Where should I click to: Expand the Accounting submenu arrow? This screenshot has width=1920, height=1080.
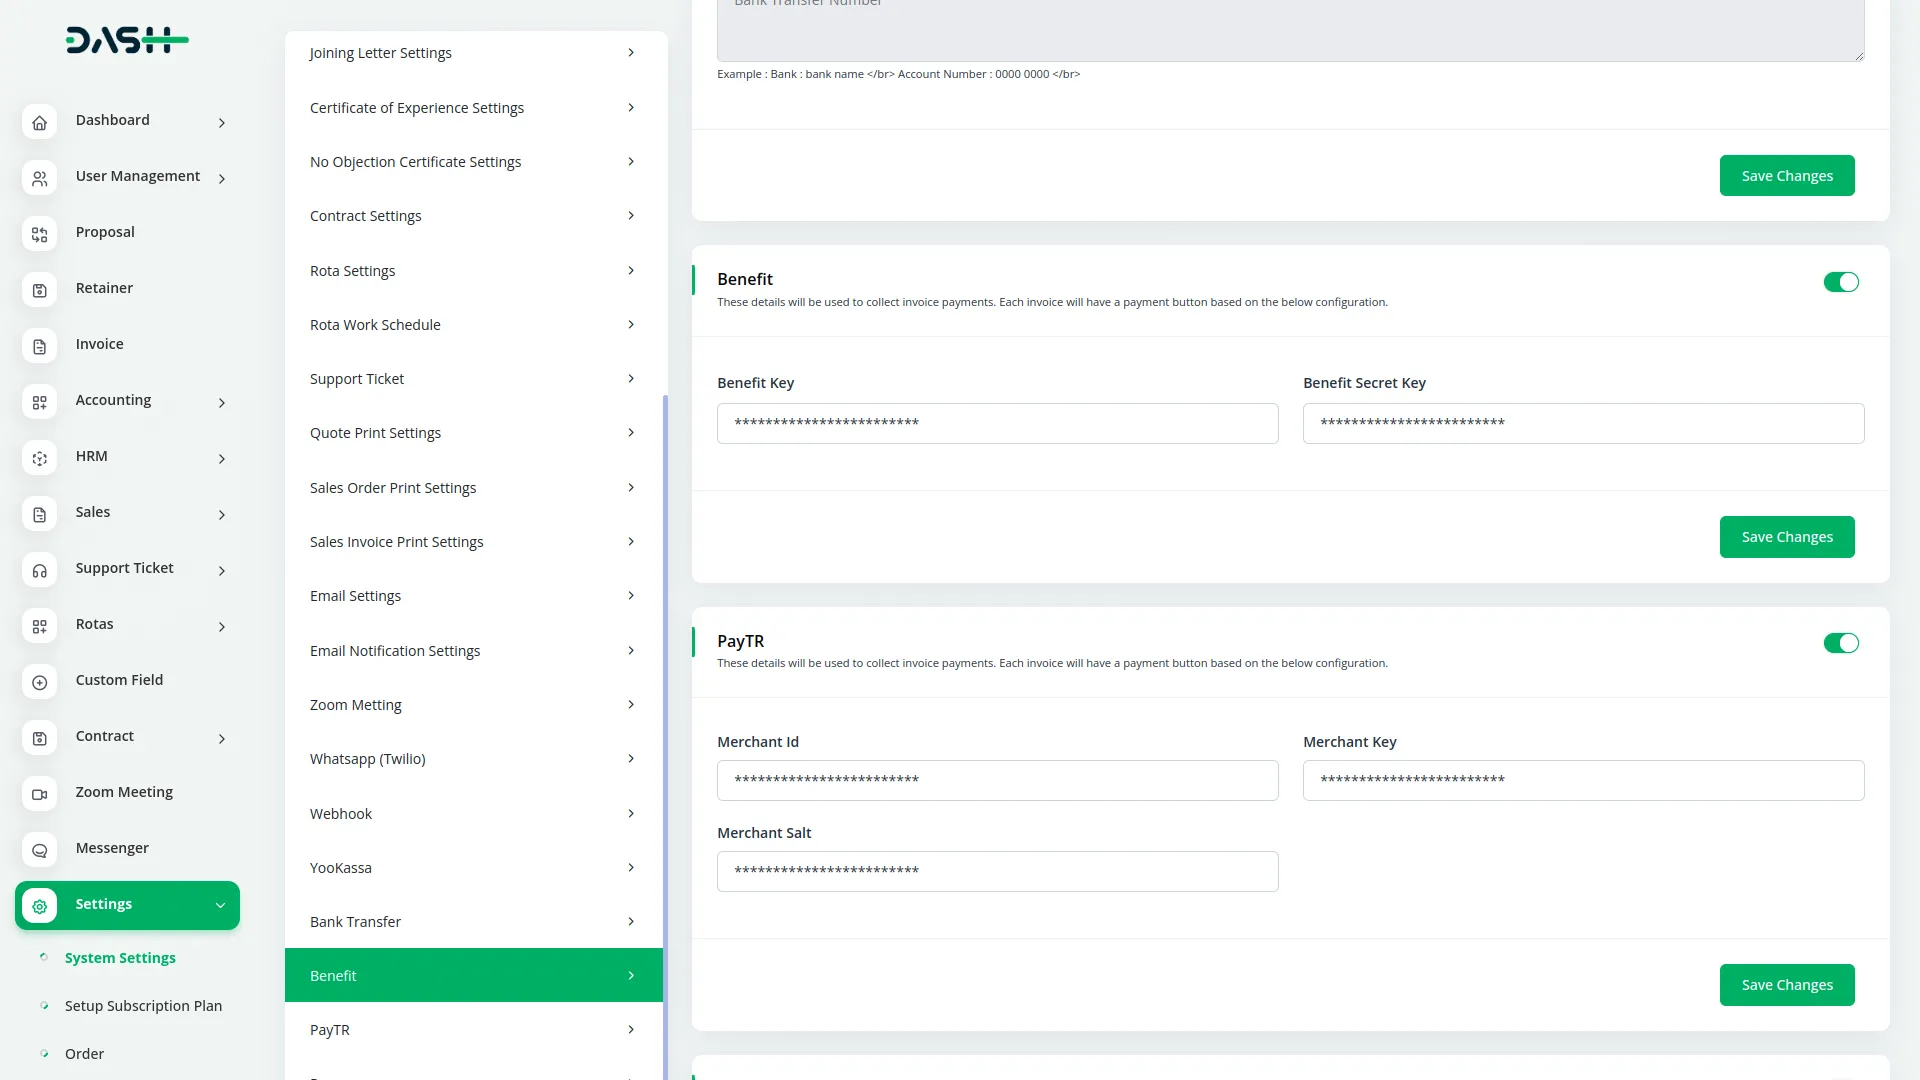point(222,402)
